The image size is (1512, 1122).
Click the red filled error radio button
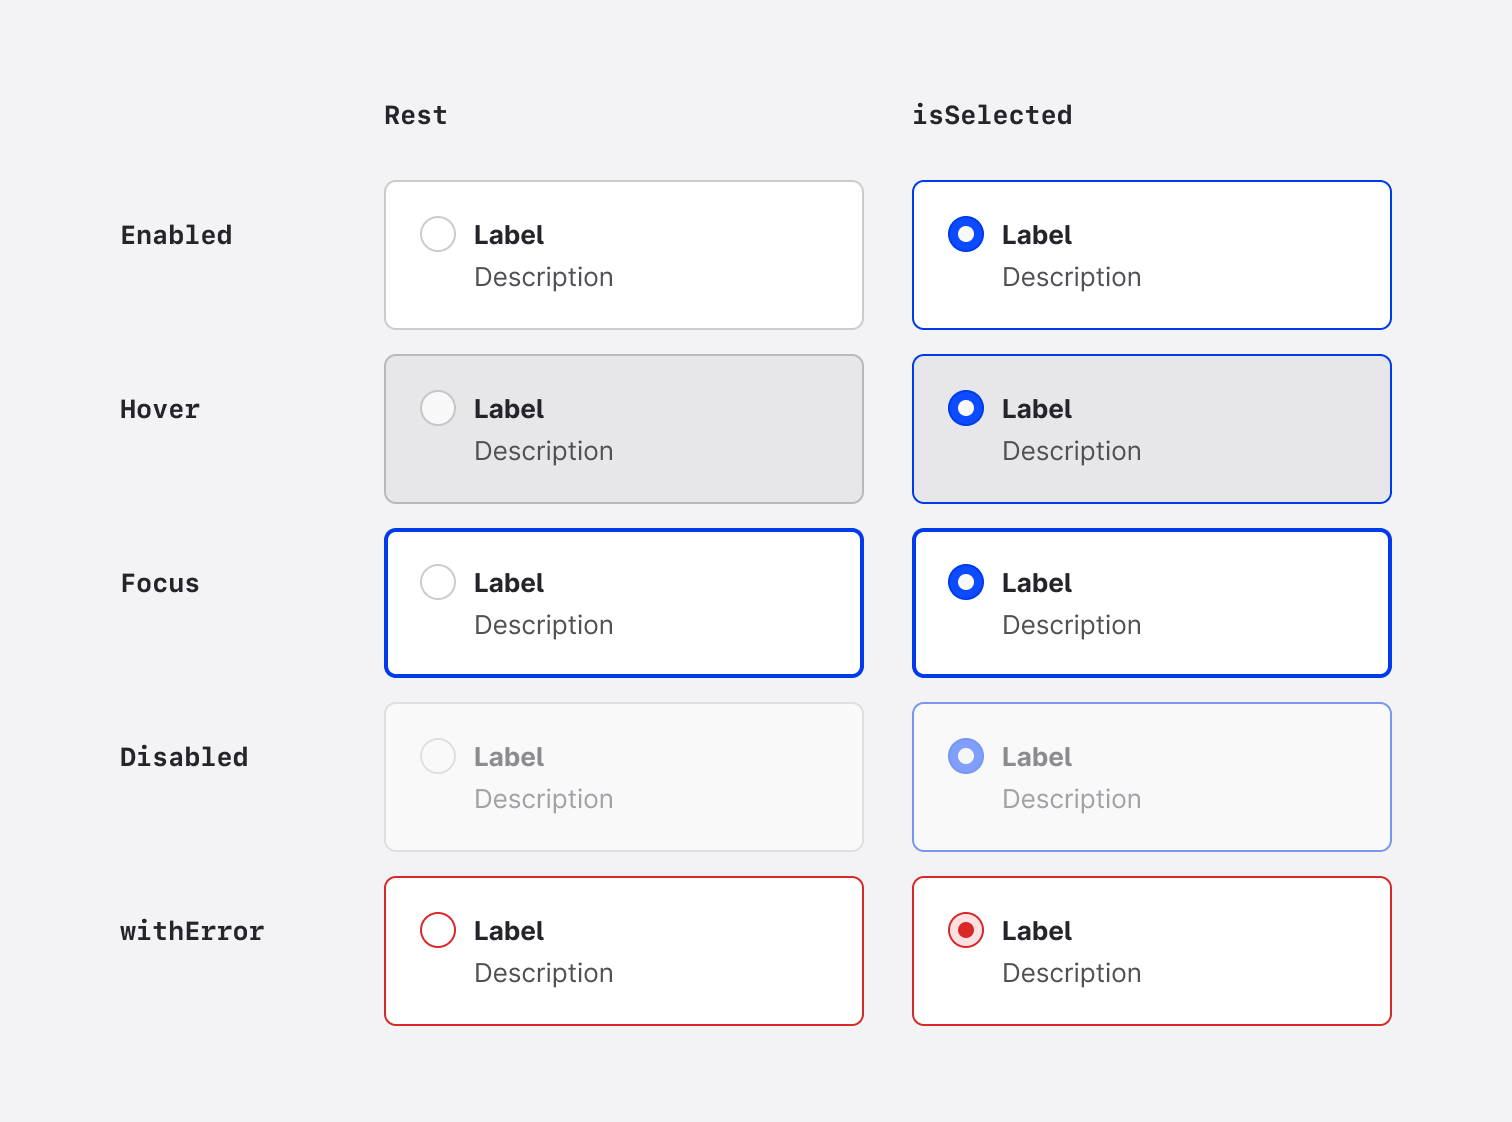click(965, 930)
